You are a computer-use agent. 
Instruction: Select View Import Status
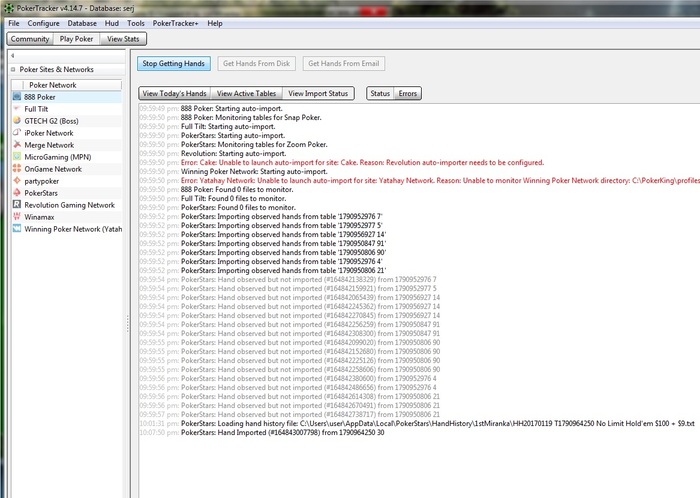(x=318, y=93)
